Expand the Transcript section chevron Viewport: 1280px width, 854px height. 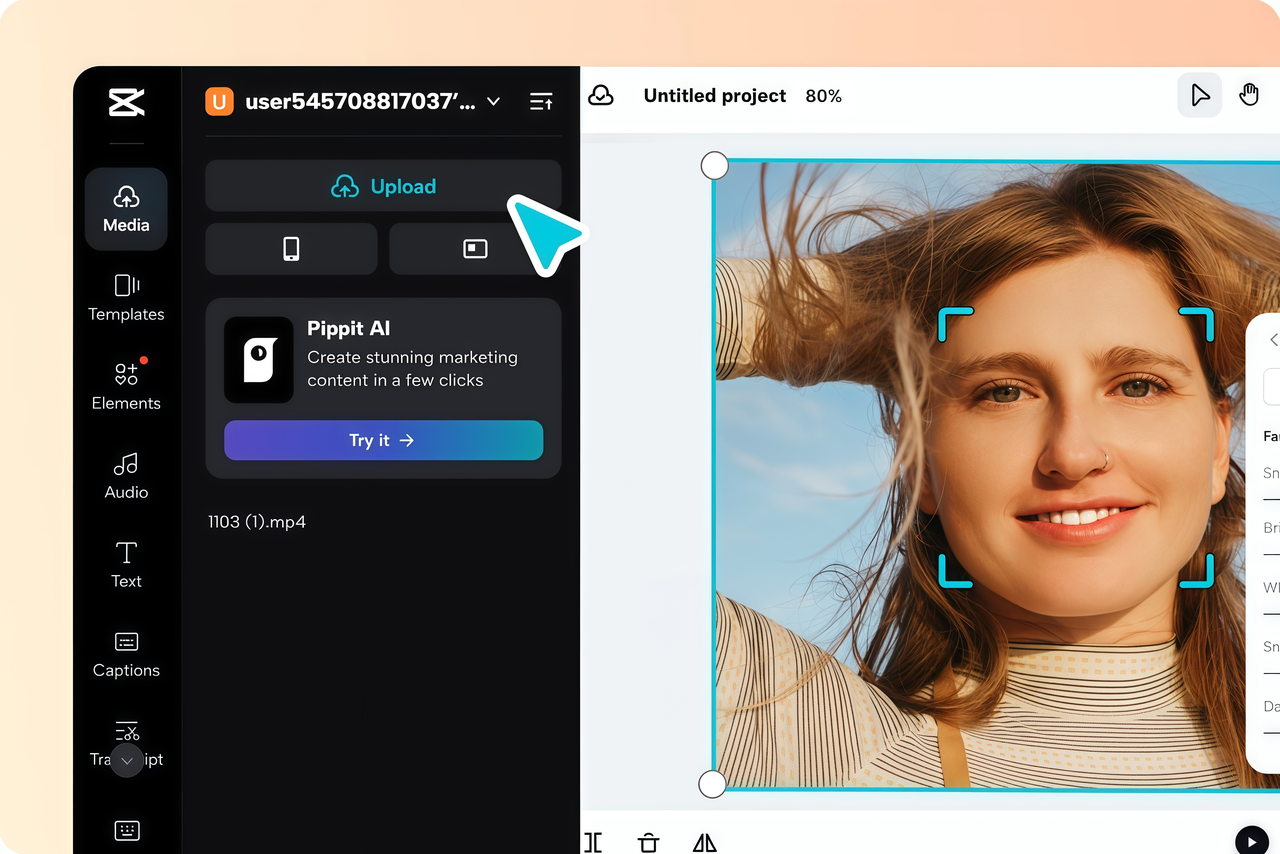pyautogui.click(x=126, y=760)
